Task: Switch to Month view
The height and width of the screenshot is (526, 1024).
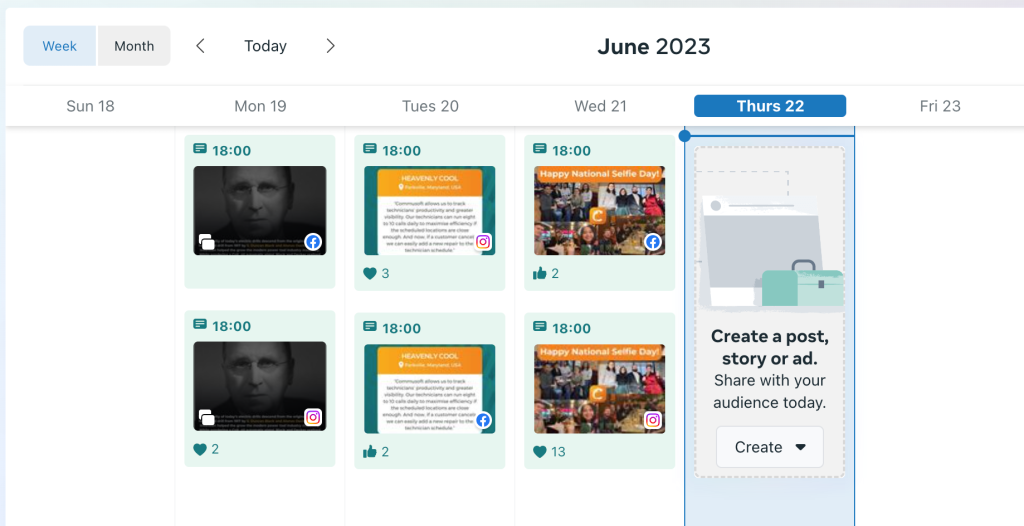Action: [x=134, y=46]
